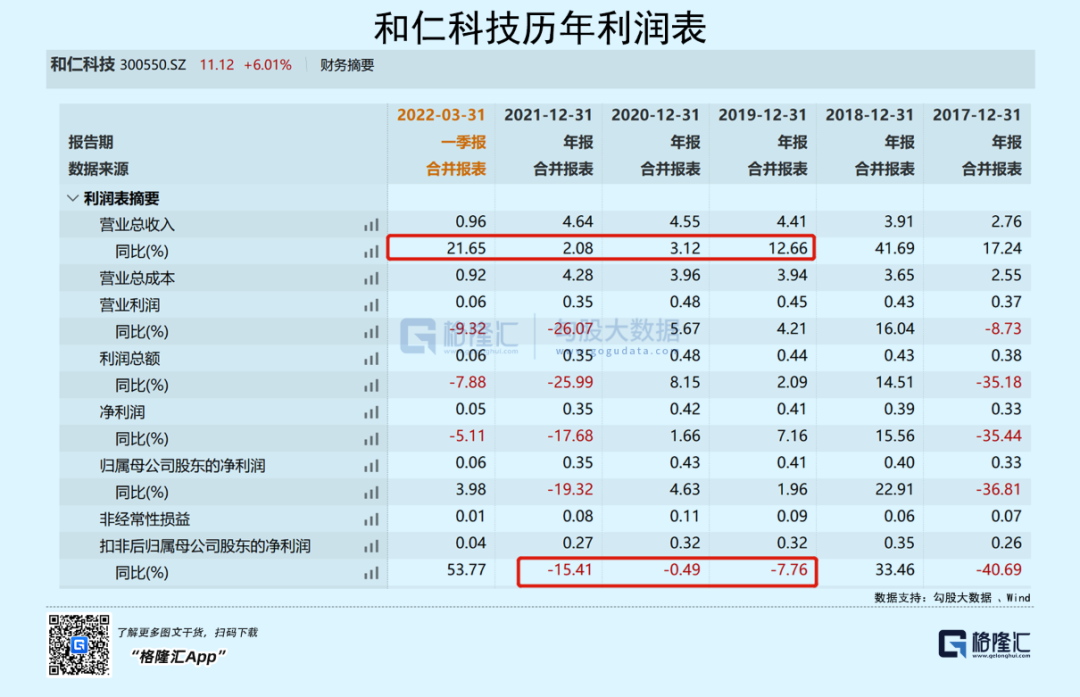The image size is (1080, 697).
Task: Click the 2019-12-31 column header
Action: pos(762,115)
